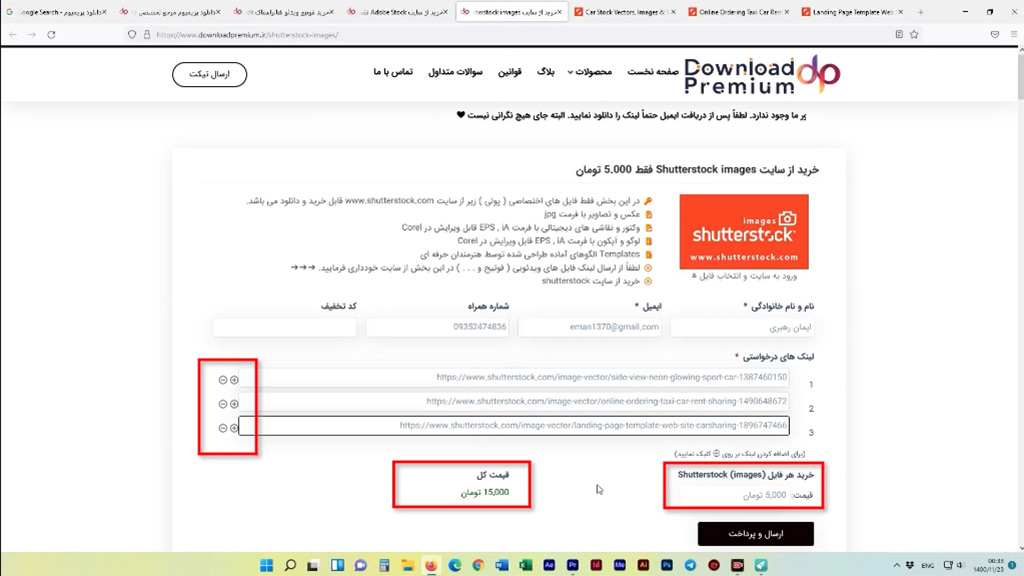Open the سوالات متداول FAQ menu item
This screenshot has height=576, width=1024.
click(455, 72)
